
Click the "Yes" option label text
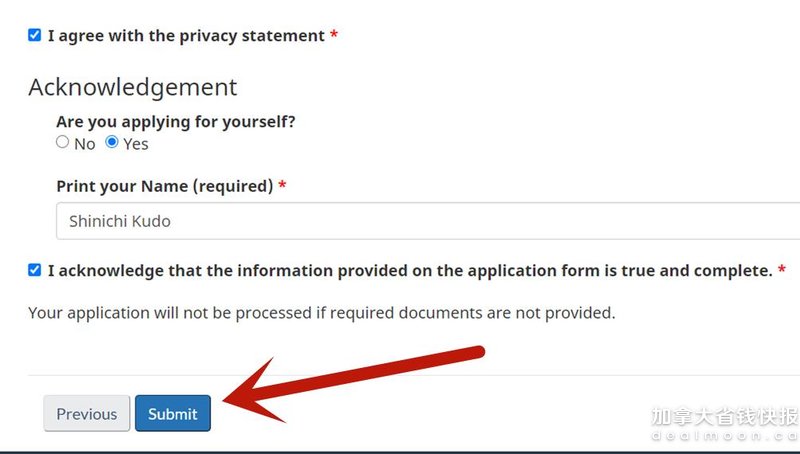[x=136, y=144]
